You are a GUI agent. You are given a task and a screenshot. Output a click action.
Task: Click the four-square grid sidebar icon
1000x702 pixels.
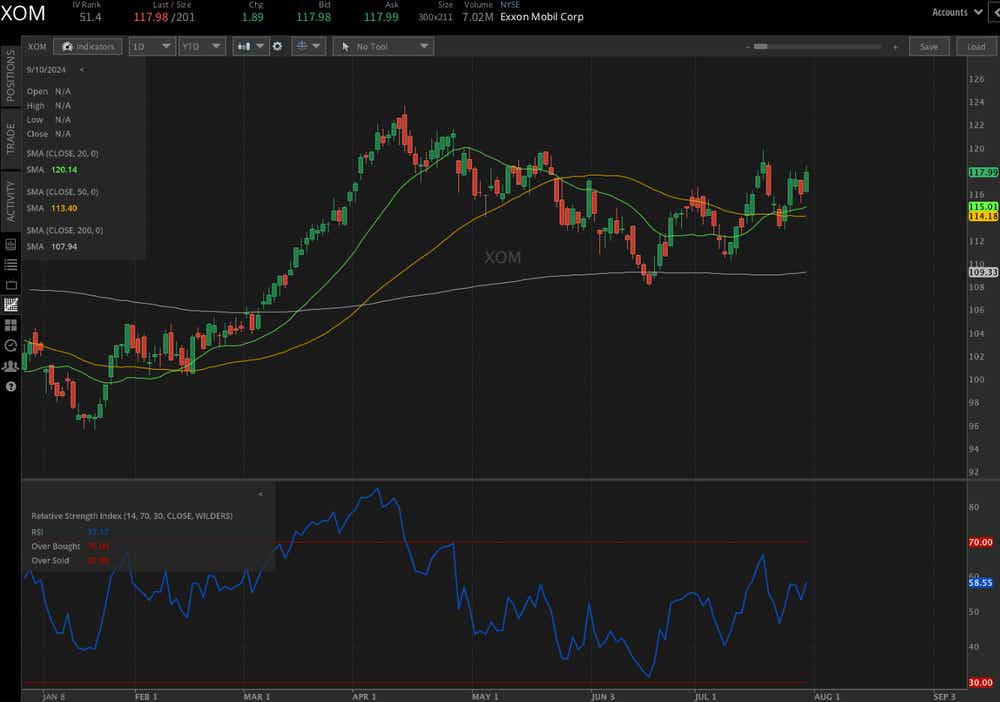pos(11,325)
